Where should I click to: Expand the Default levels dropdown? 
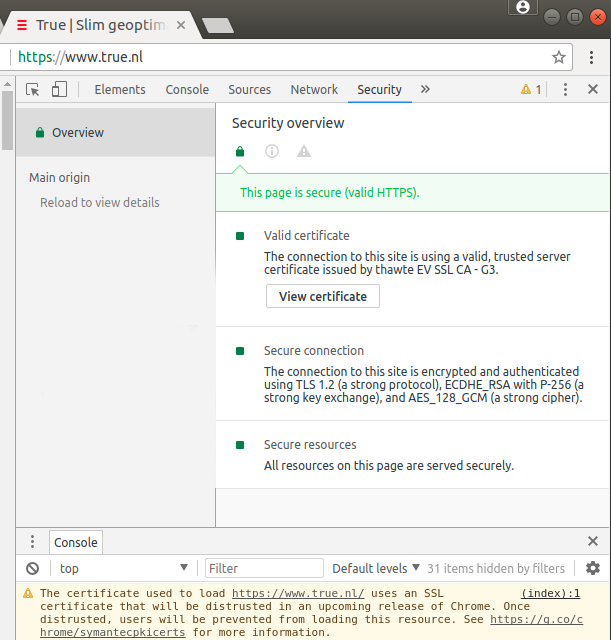(376, 568)
